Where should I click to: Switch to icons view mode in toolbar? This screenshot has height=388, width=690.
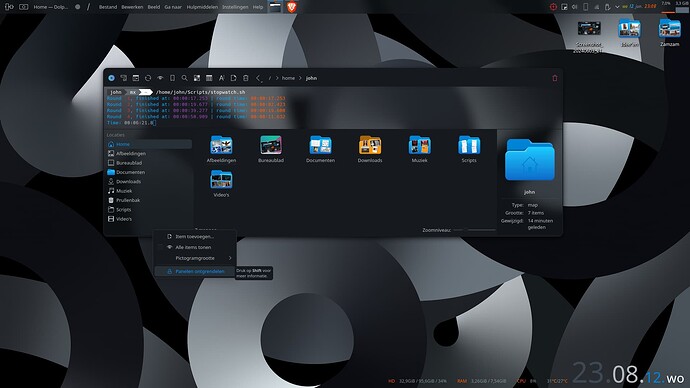[x=197, y=78]
